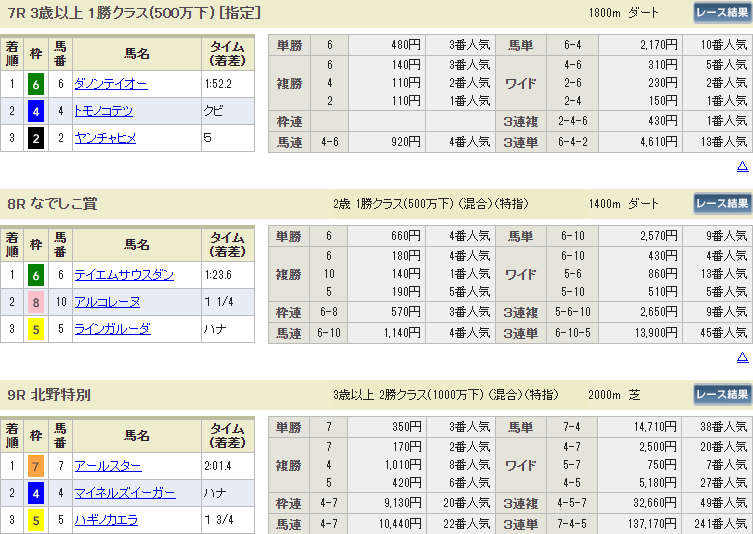Screen dimensions: 753x534
Task: Select 9R 枠連 payout 9,130円
Action: (x=402, y=503)
